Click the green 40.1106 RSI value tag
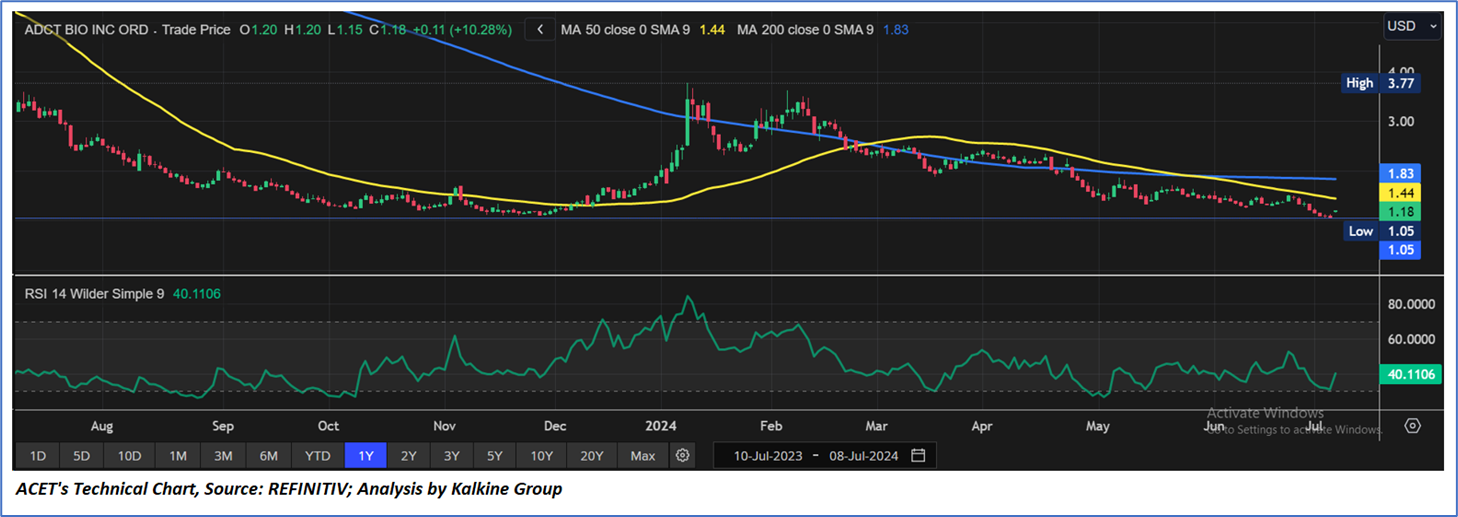 1412,374
